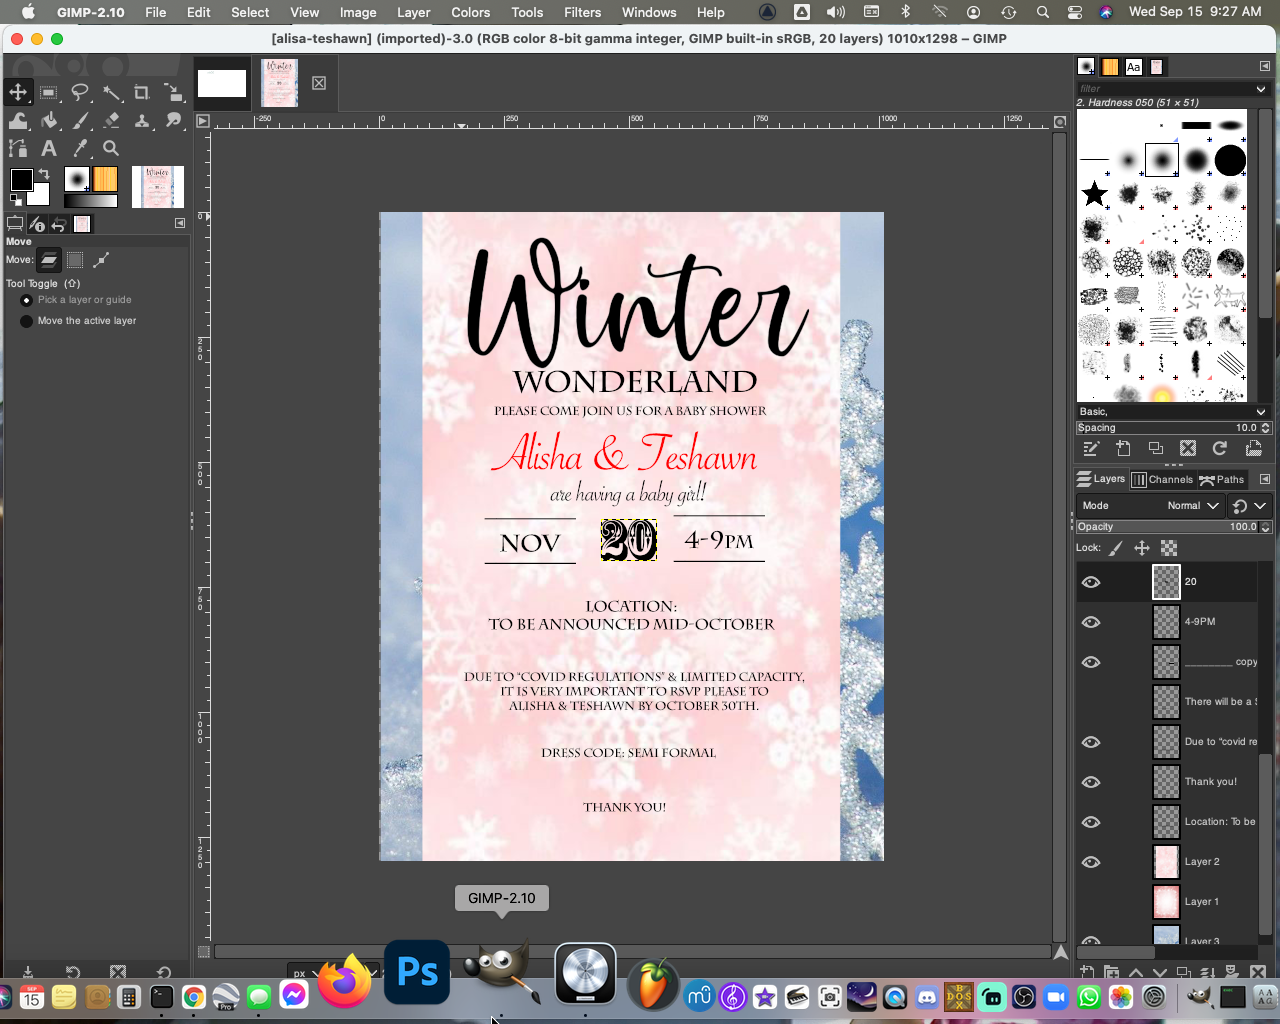
Task: Open the Layer menu
Action: [x=413, y=12]
